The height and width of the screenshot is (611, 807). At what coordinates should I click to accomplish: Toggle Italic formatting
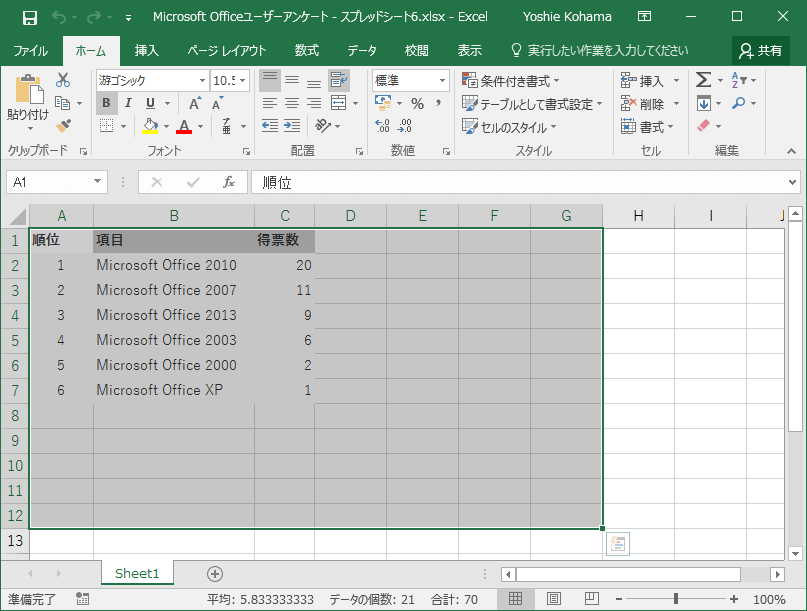(x=128, y=103)
